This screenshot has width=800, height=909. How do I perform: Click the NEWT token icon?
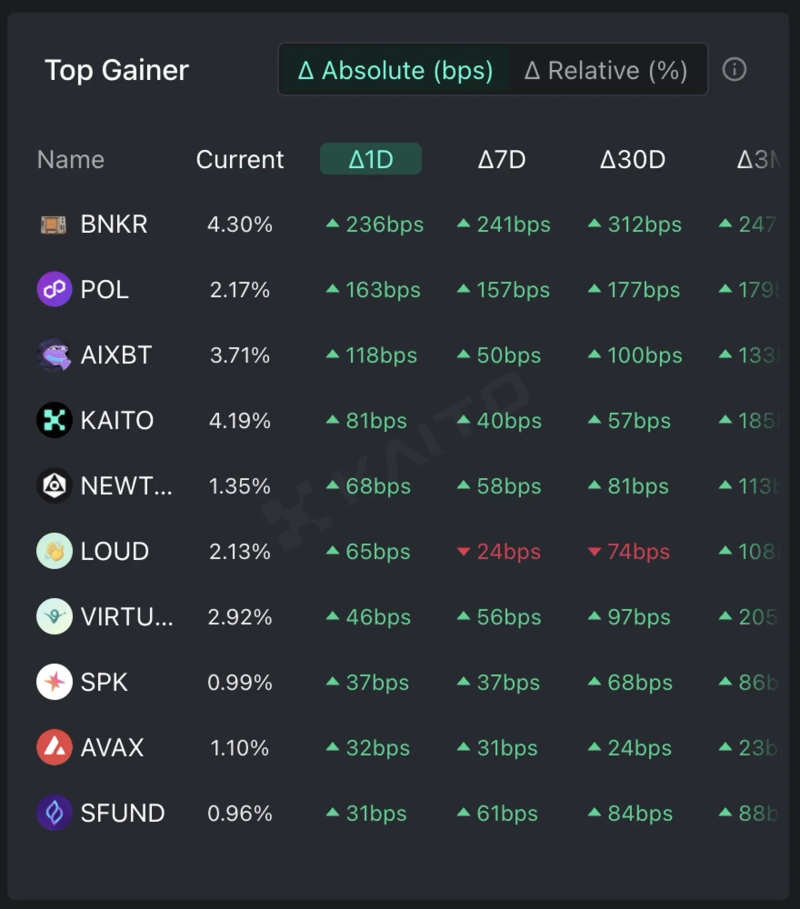pos(54,486)
